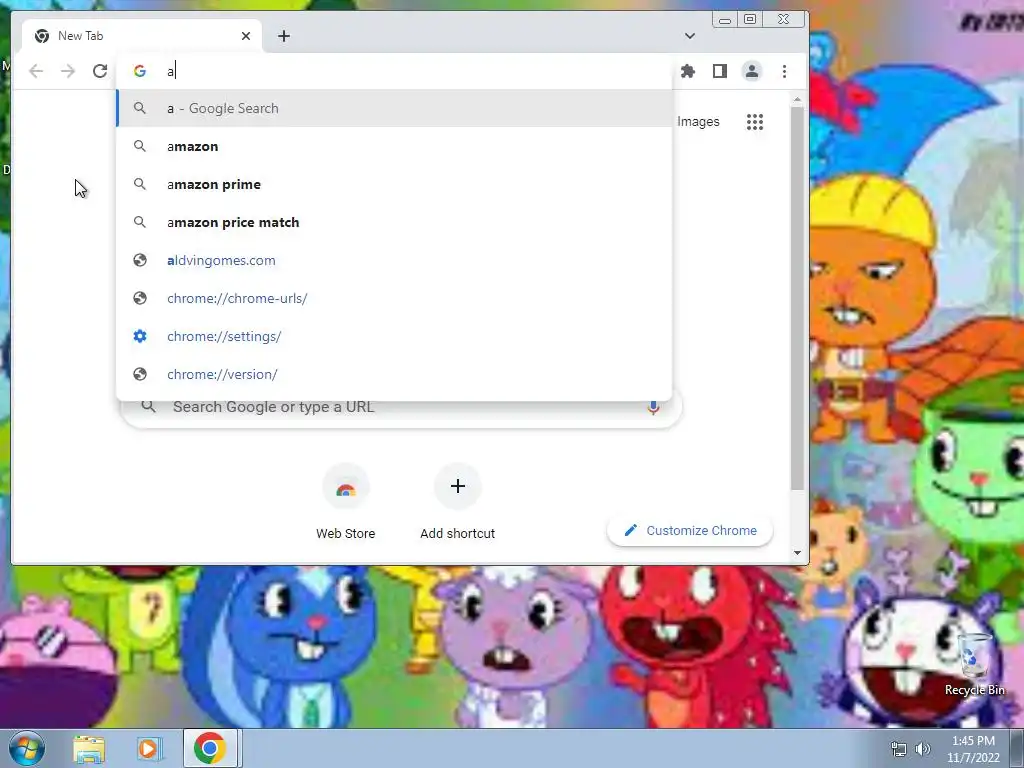
Task: Click the Add shortcut plus icon
Action: pyautogui.click(x=458, y=486)
